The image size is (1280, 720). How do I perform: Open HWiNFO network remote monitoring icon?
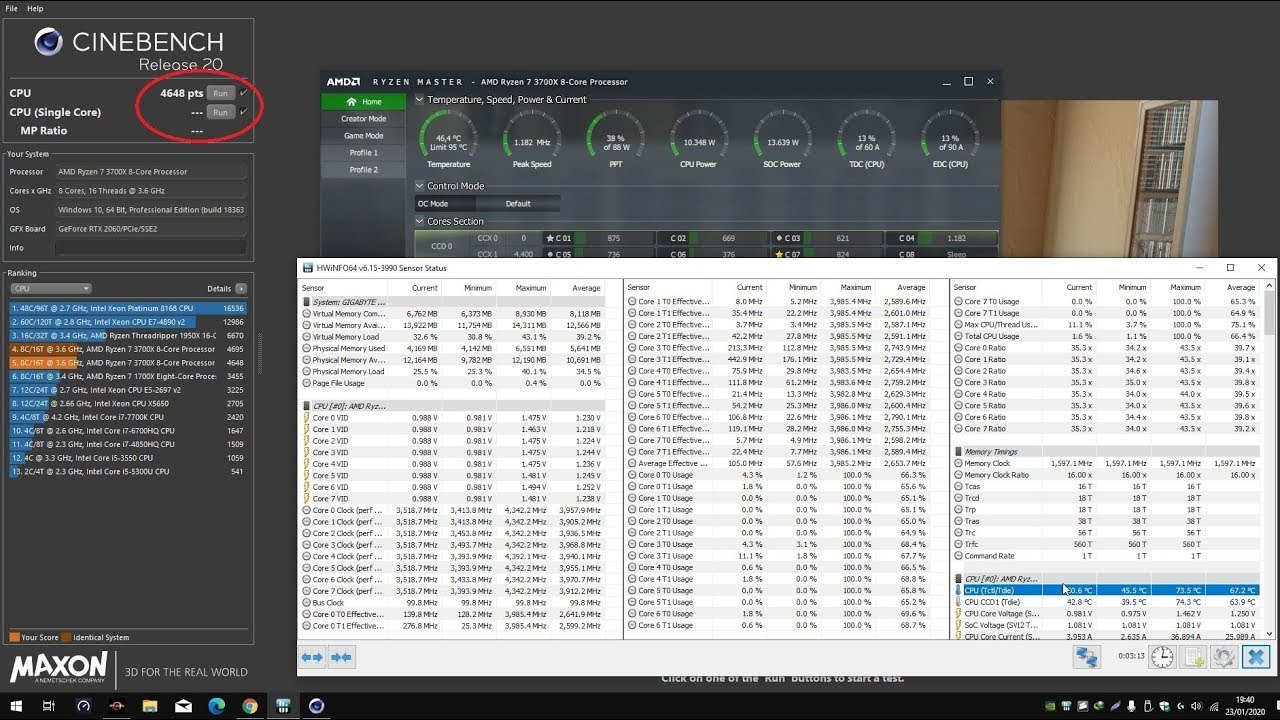(1087, 657)
